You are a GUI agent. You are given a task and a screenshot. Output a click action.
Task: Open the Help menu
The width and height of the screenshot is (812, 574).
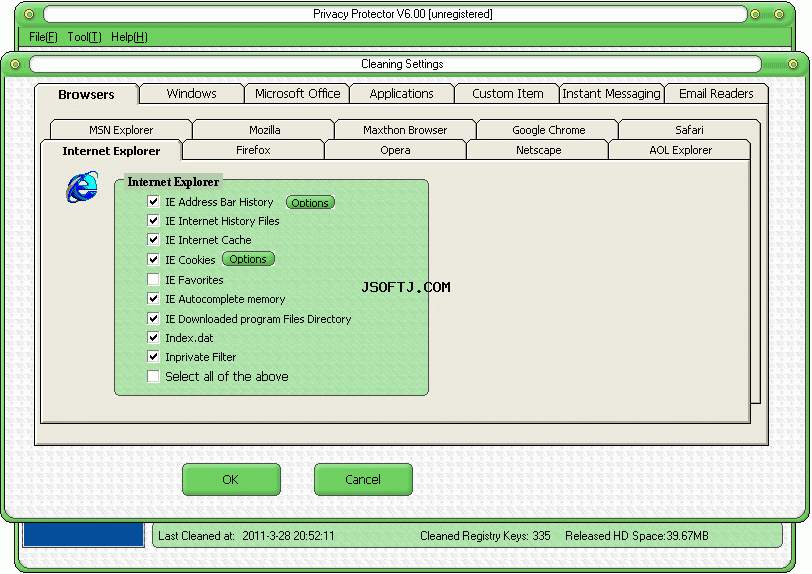(129, 37)
